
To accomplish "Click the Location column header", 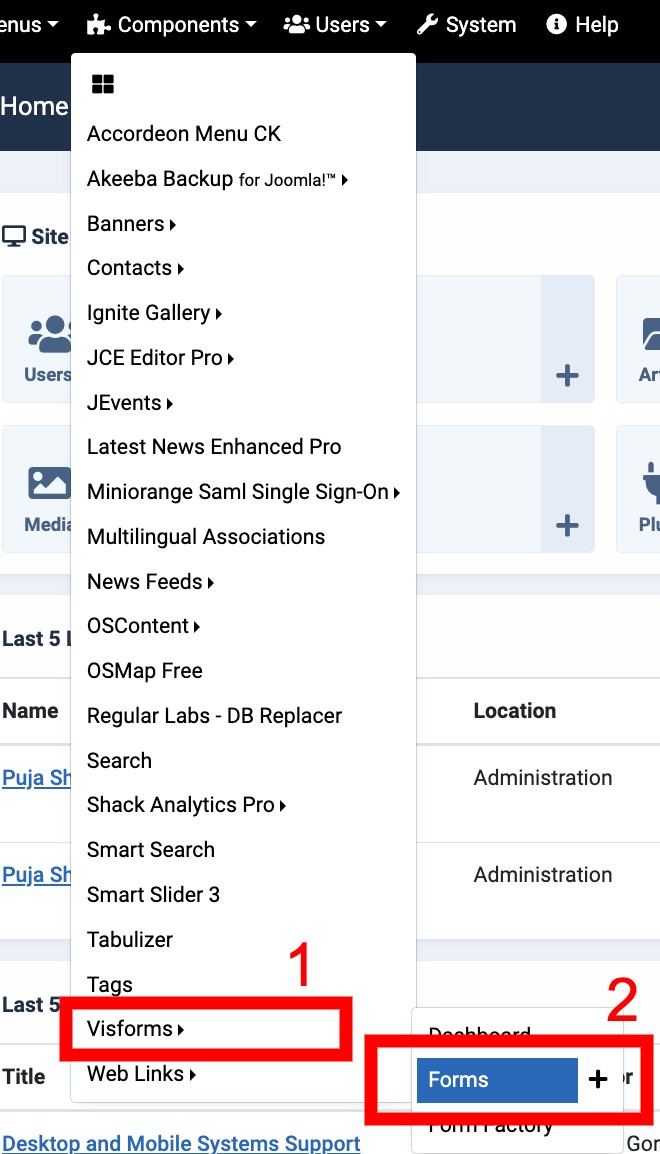I will point(514,710).
